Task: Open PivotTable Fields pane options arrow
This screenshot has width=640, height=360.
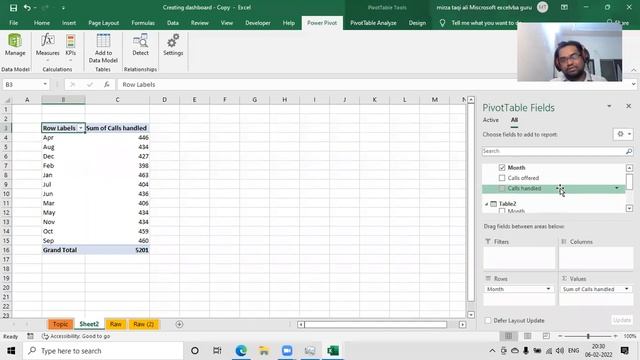Action: click(609, 106)
